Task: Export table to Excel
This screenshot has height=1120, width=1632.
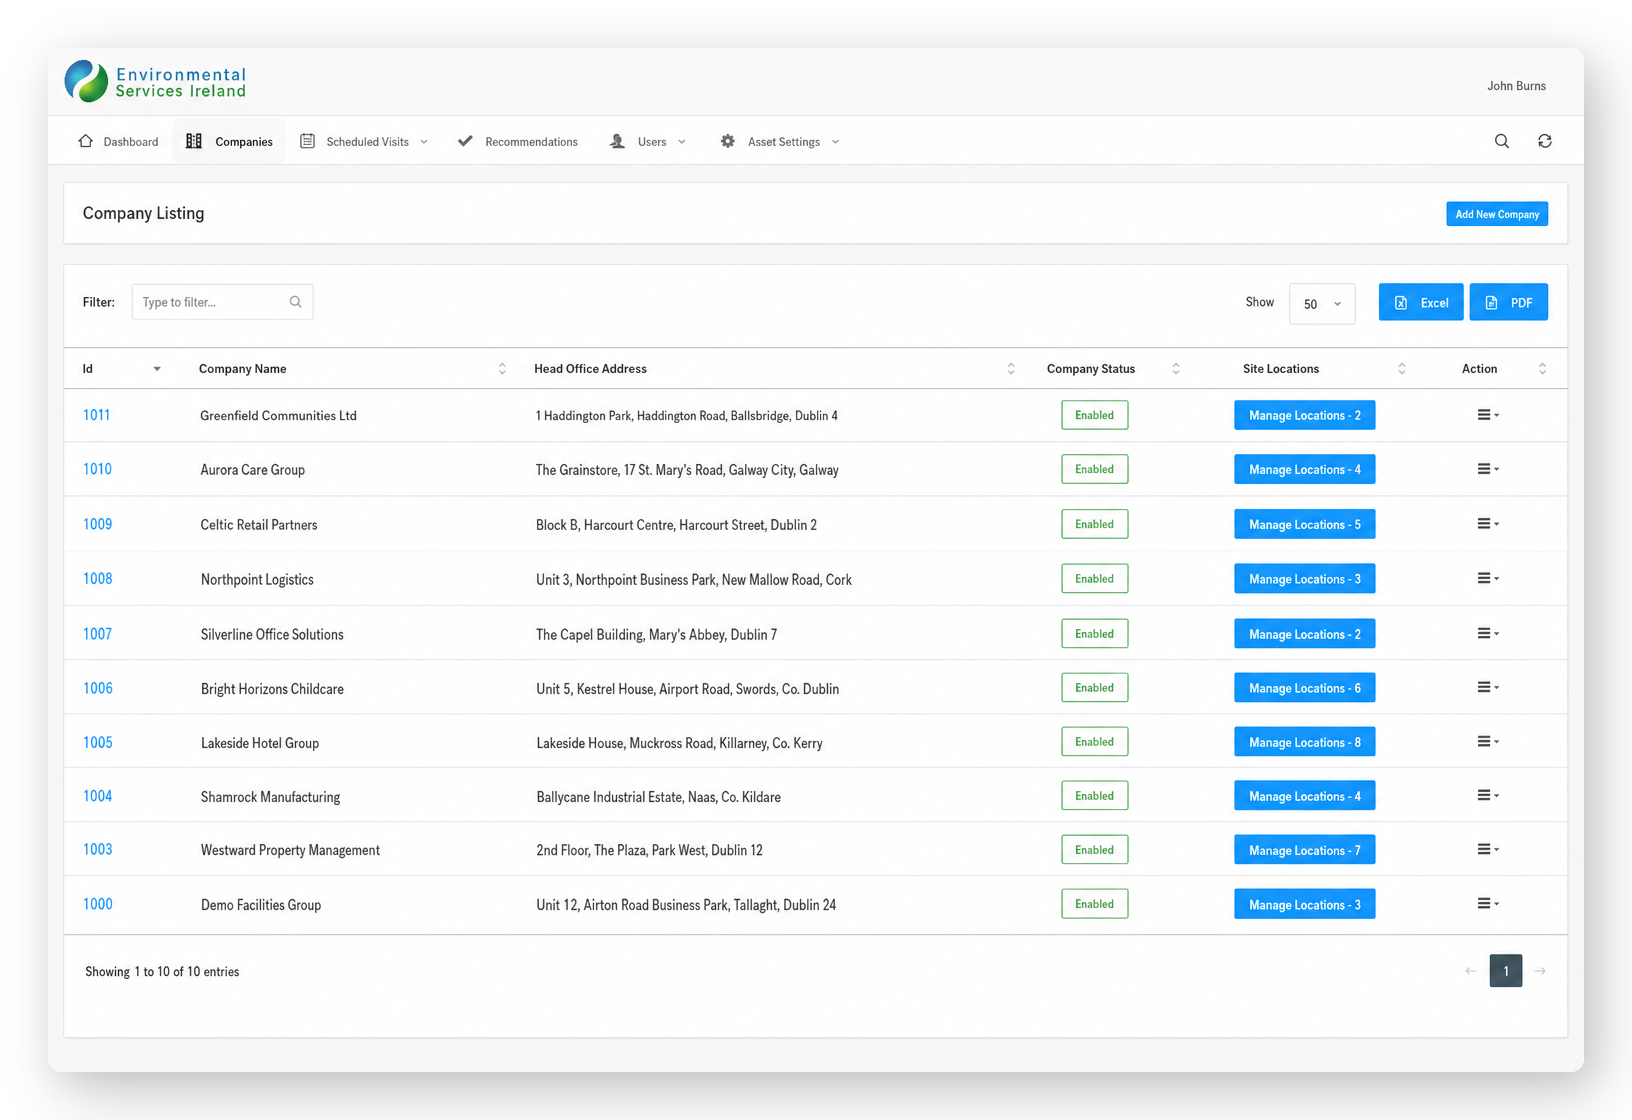Action: (x=1420, y=302)
